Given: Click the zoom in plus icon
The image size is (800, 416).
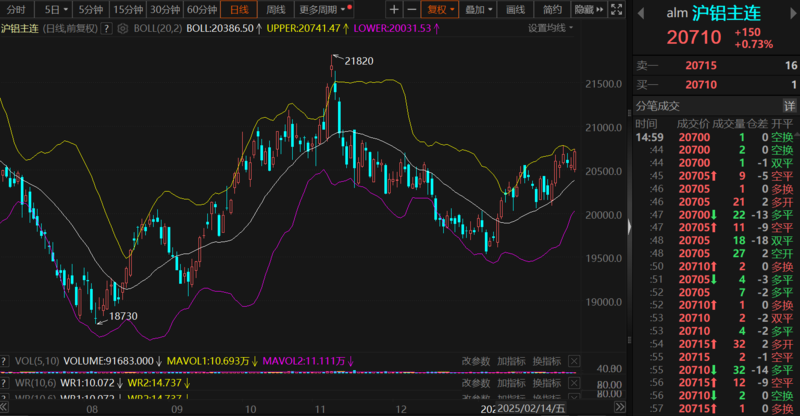Looking at the screenshot, I should coord(394,9).
